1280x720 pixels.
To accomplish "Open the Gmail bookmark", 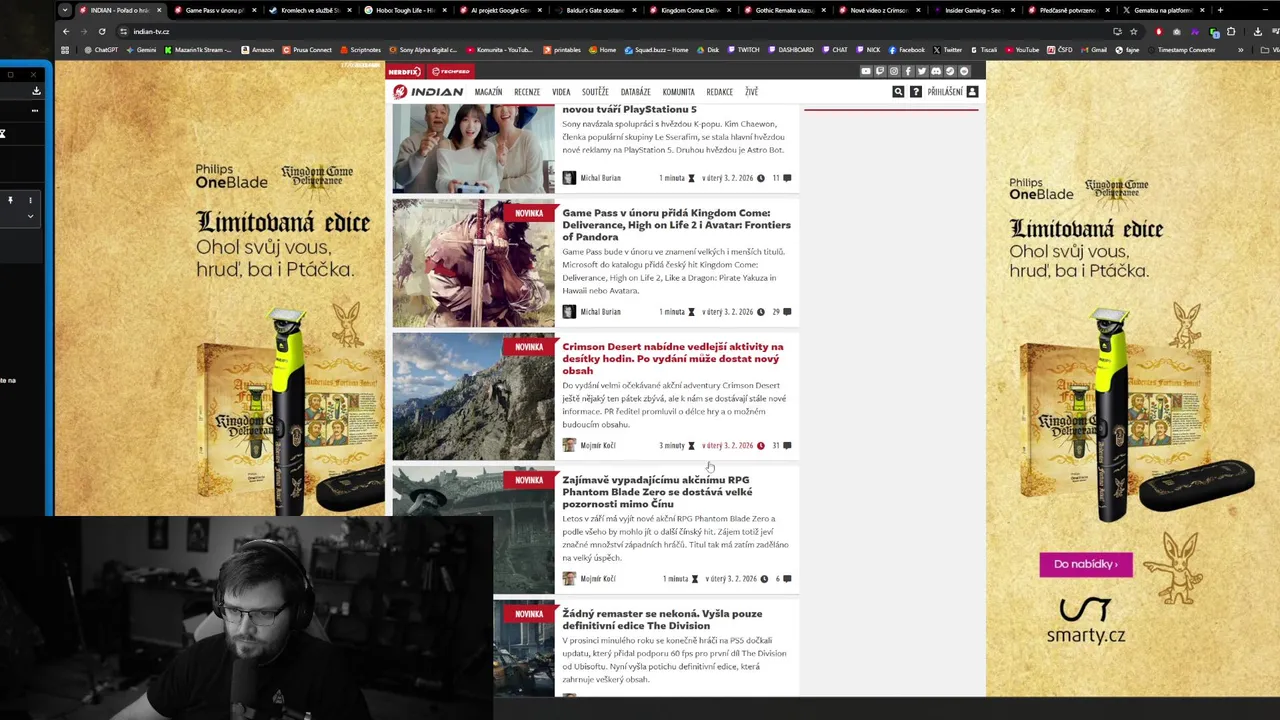I will point(1093,50).
